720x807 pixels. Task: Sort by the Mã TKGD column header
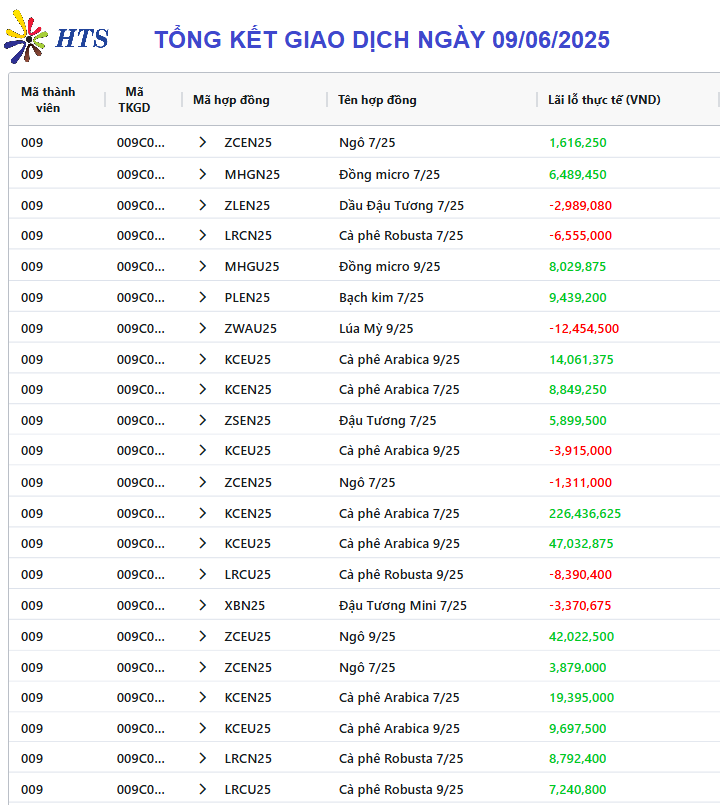coord(134,100)
